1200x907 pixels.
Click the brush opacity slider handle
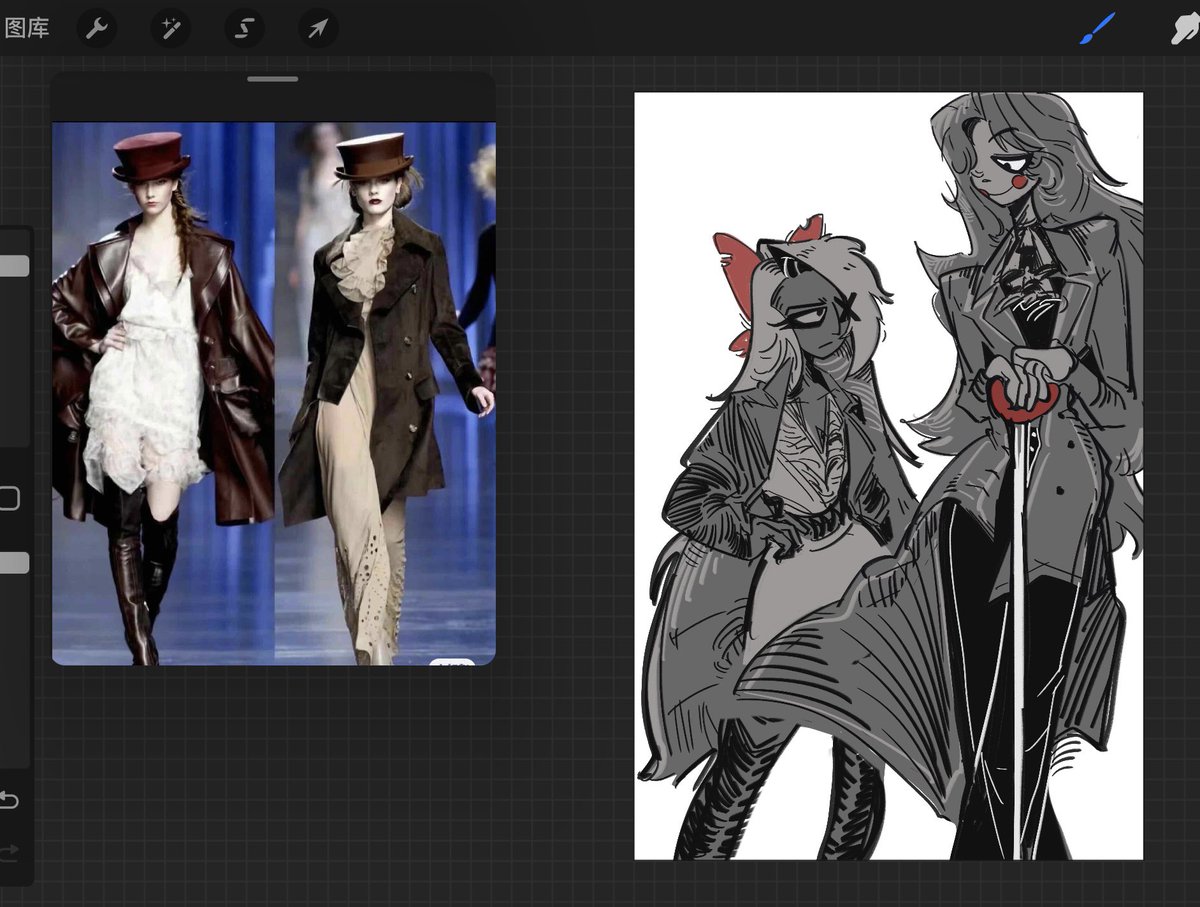[14, 563]
